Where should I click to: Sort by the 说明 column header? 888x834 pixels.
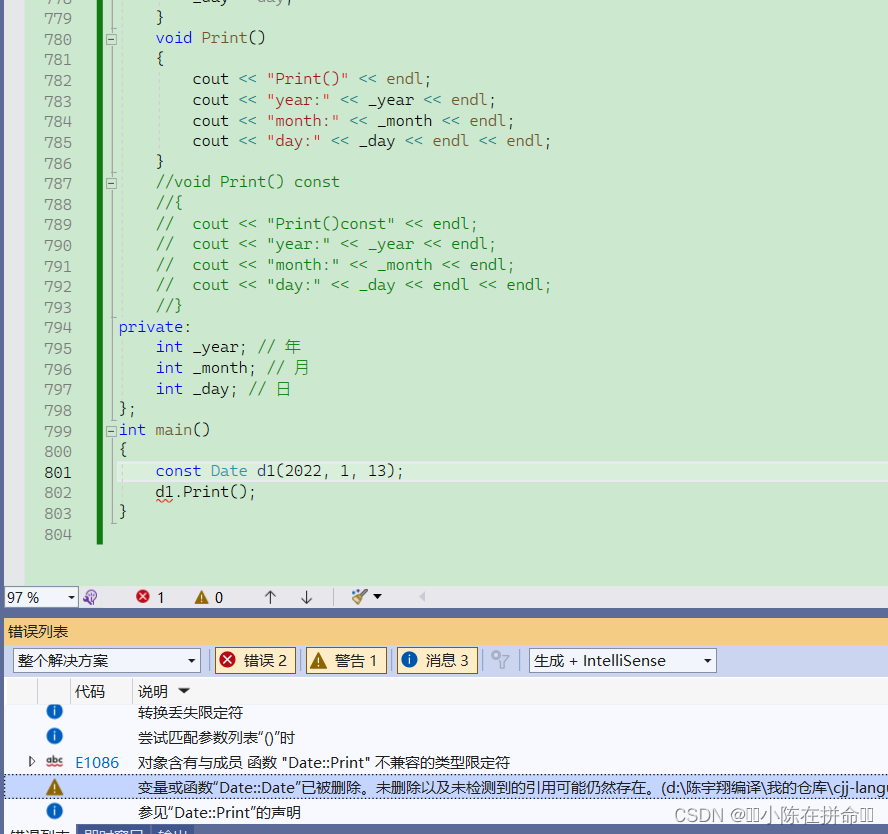(x=152, y=691)
